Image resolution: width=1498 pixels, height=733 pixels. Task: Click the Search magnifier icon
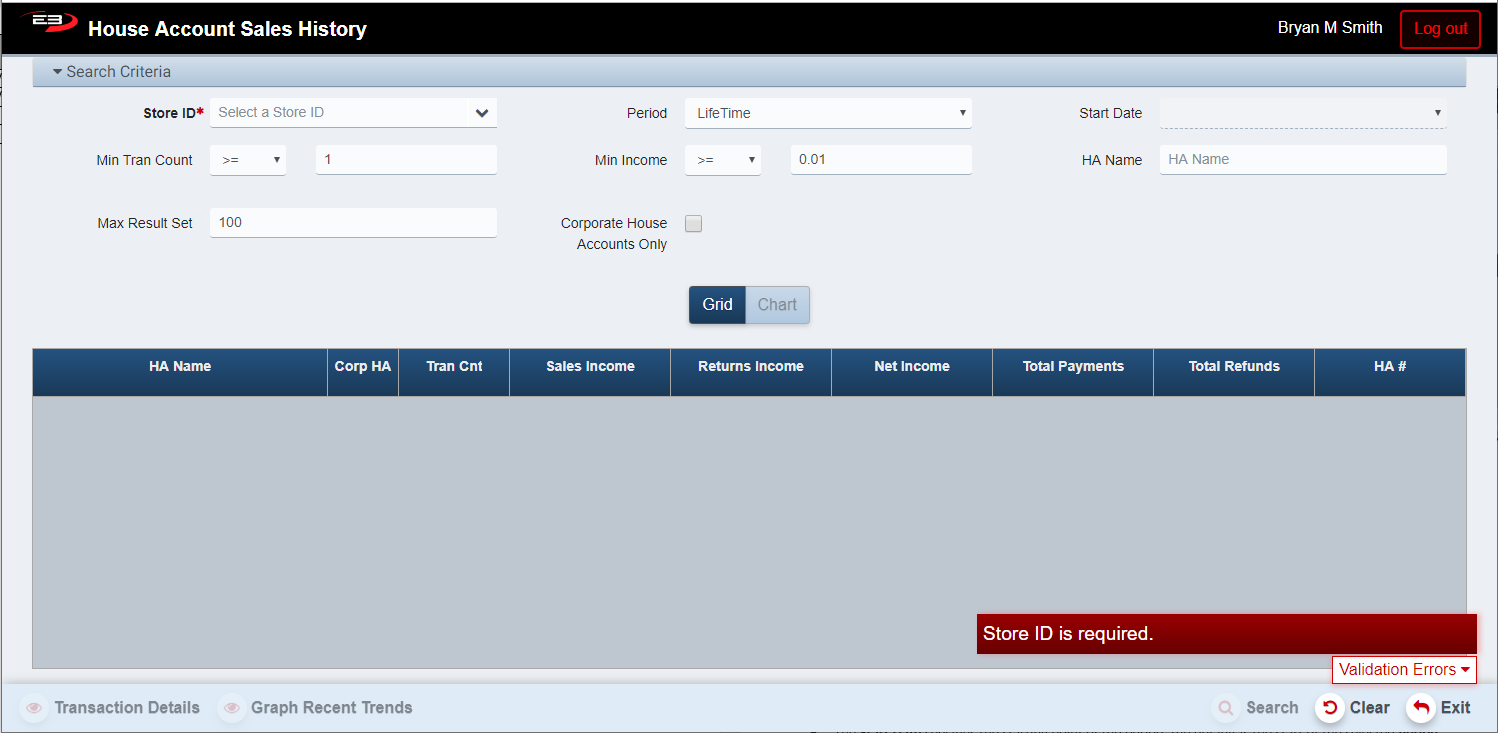pyautogui.click(x=1225, y=708)
